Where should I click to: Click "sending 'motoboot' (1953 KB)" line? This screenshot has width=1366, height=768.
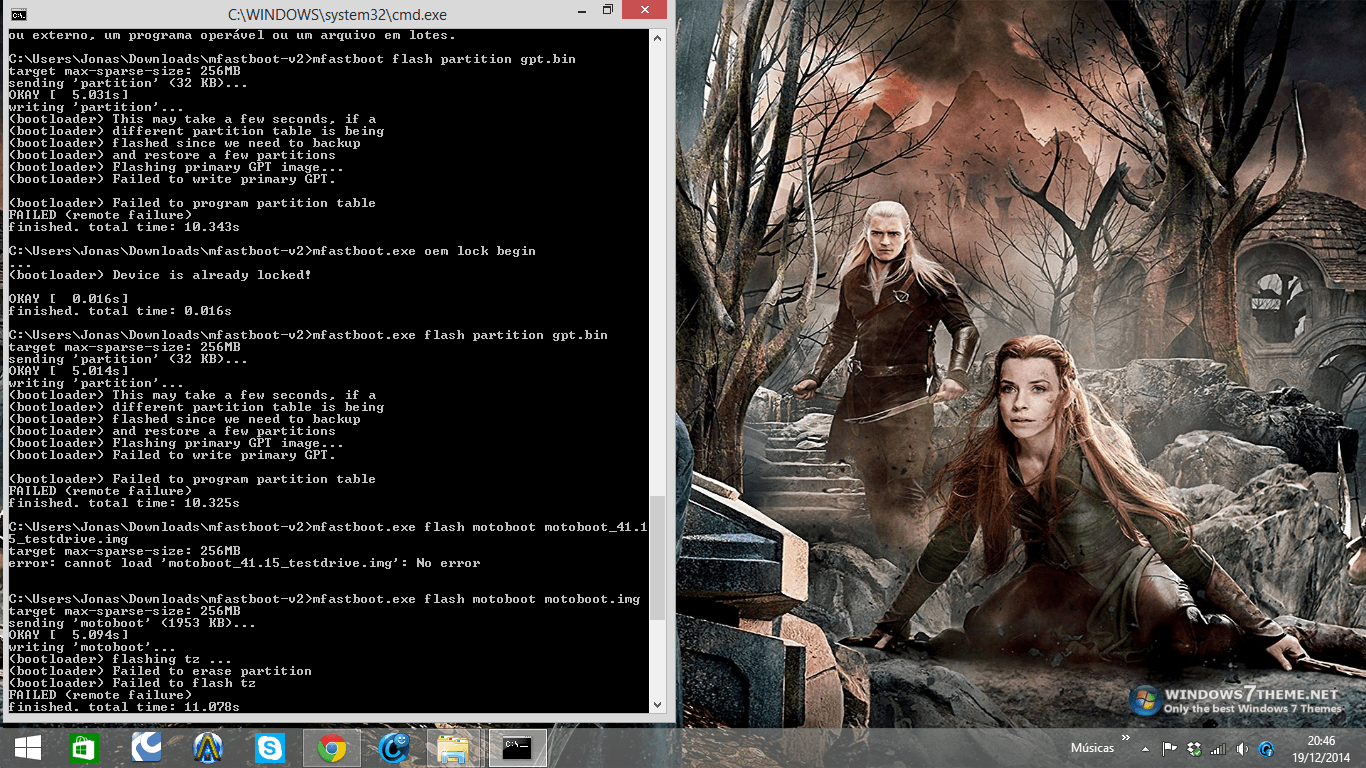coord(132,623)
